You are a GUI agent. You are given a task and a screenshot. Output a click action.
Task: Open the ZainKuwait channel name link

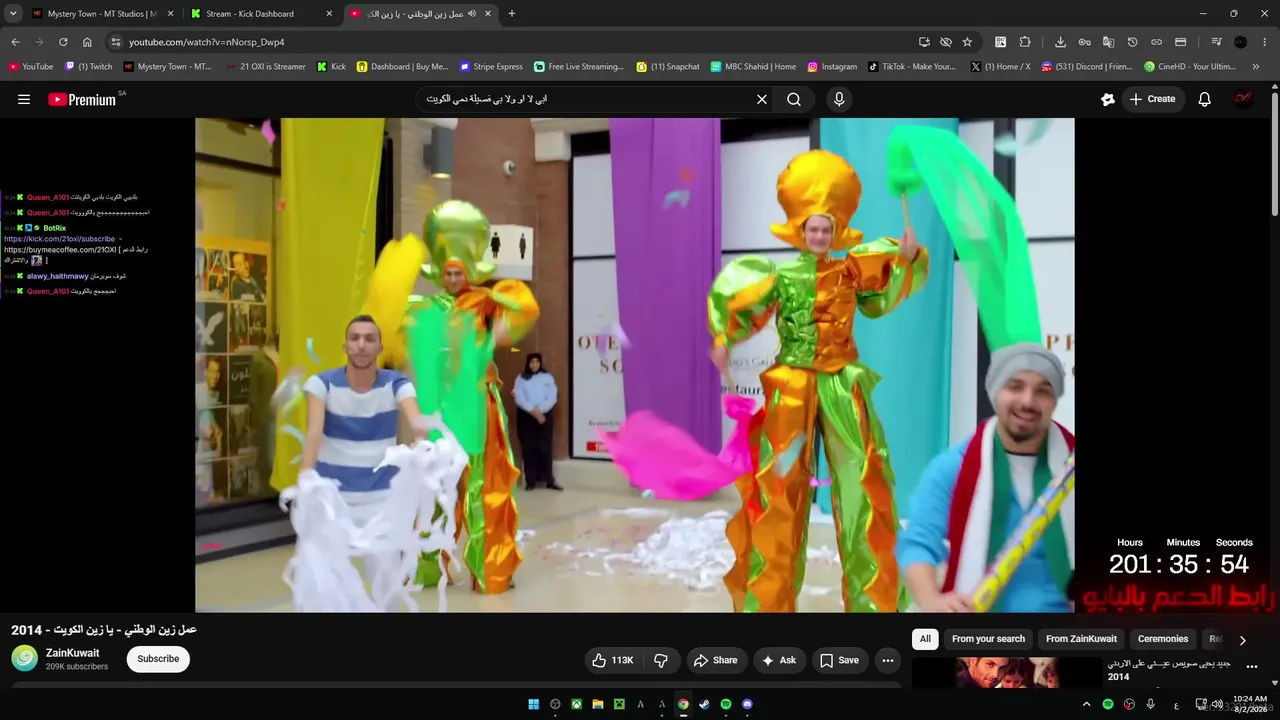click(73, 653)
